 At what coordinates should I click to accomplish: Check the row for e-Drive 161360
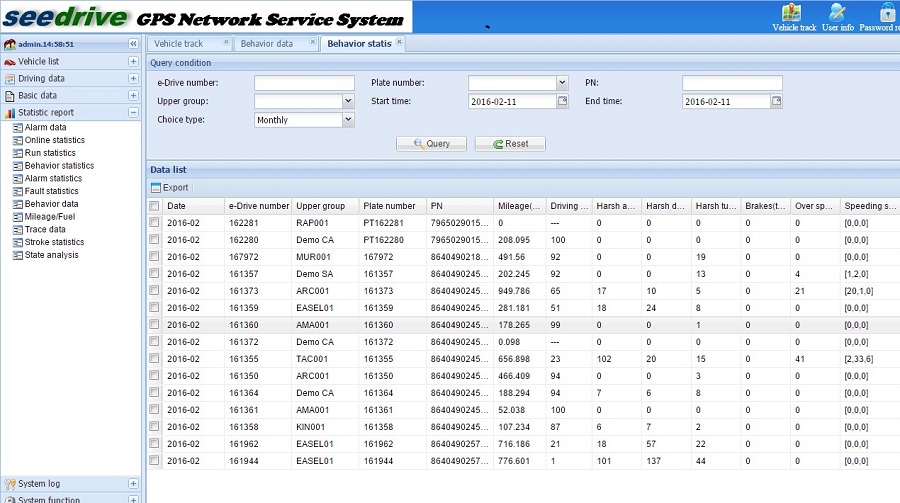point(154,324)
